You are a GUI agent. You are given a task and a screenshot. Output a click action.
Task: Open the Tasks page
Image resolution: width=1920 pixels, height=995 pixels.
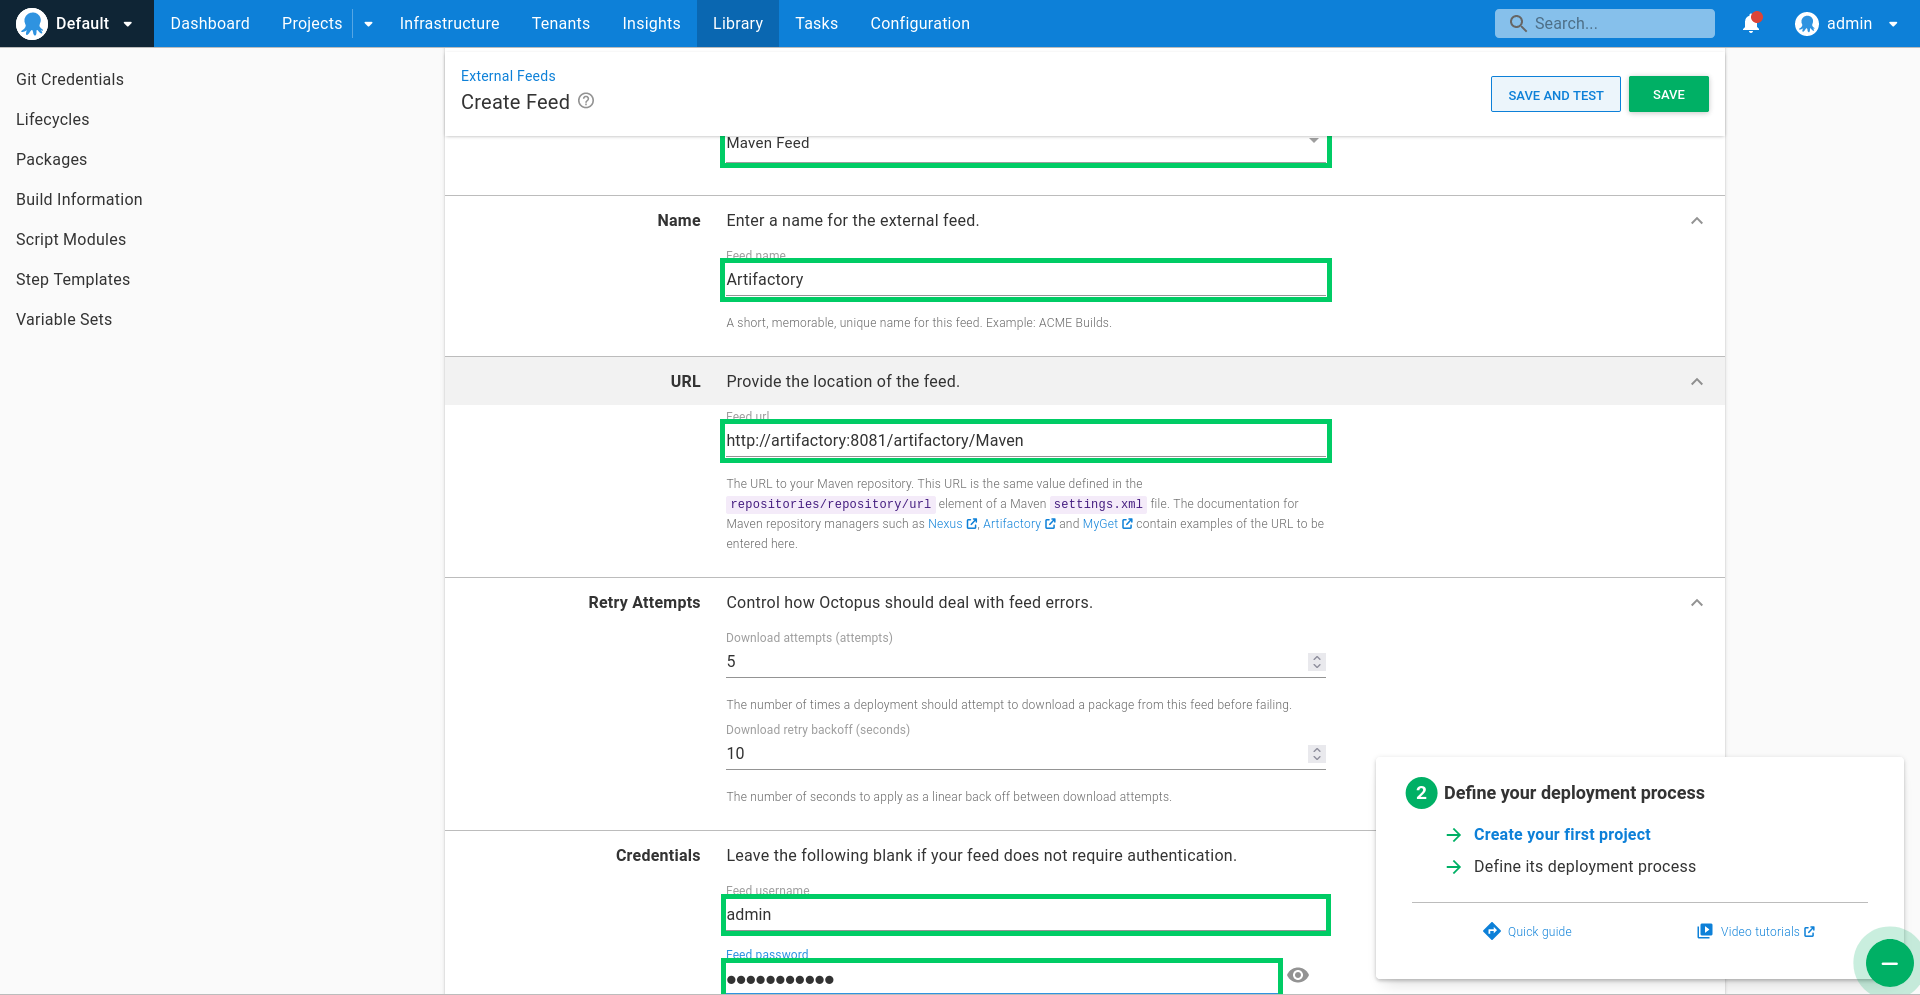pos(816,23)
